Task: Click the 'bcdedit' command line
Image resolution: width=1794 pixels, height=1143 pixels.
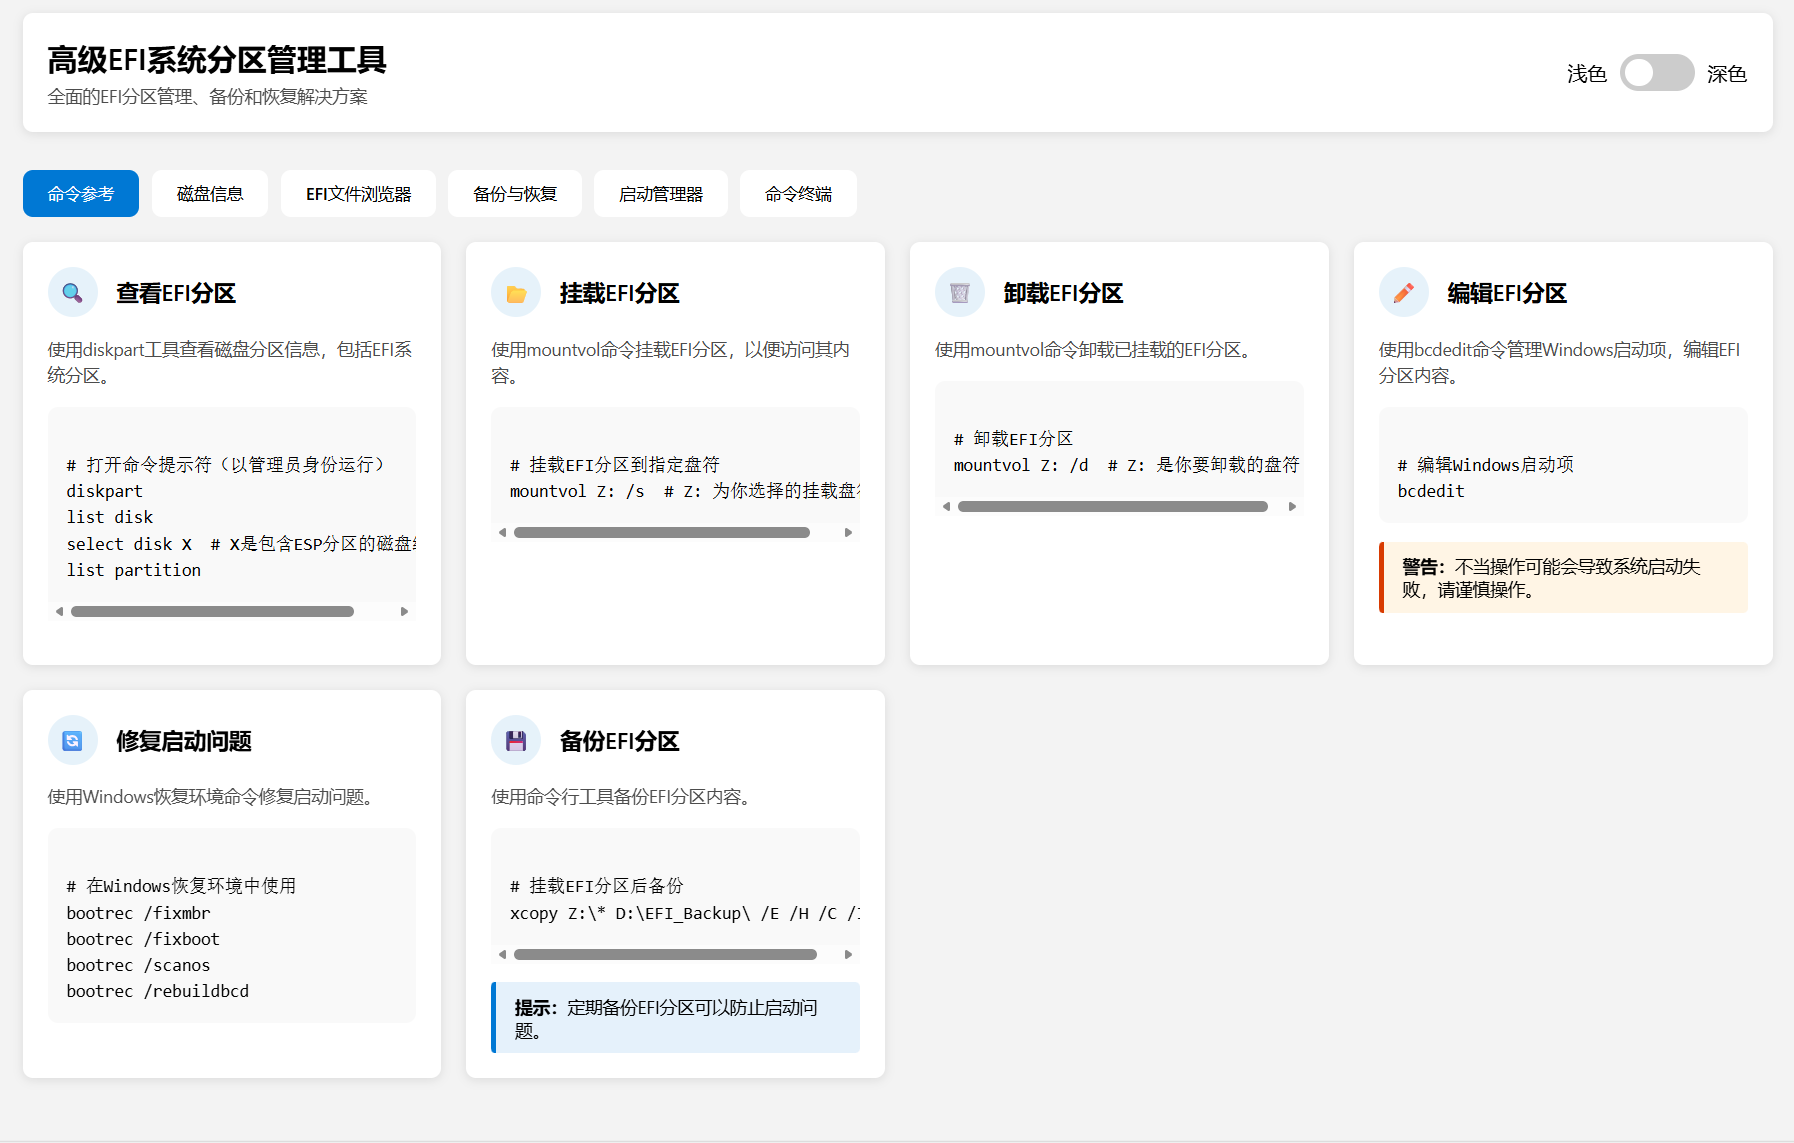Action: (x=1431, y=491)
